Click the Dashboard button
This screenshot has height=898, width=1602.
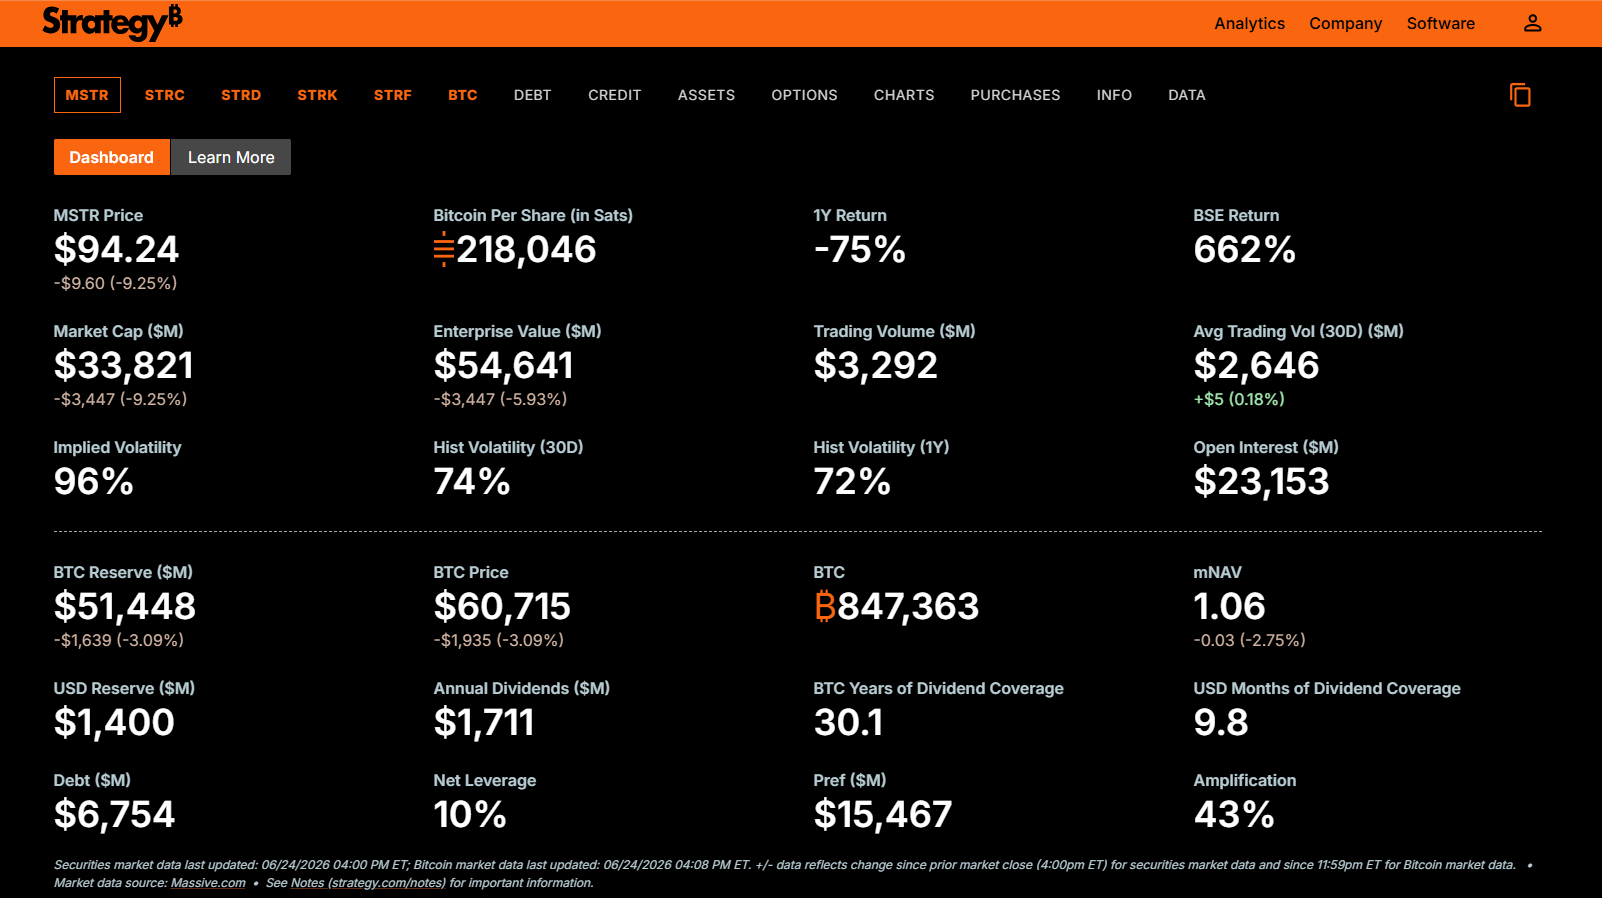tap(112, 157)
